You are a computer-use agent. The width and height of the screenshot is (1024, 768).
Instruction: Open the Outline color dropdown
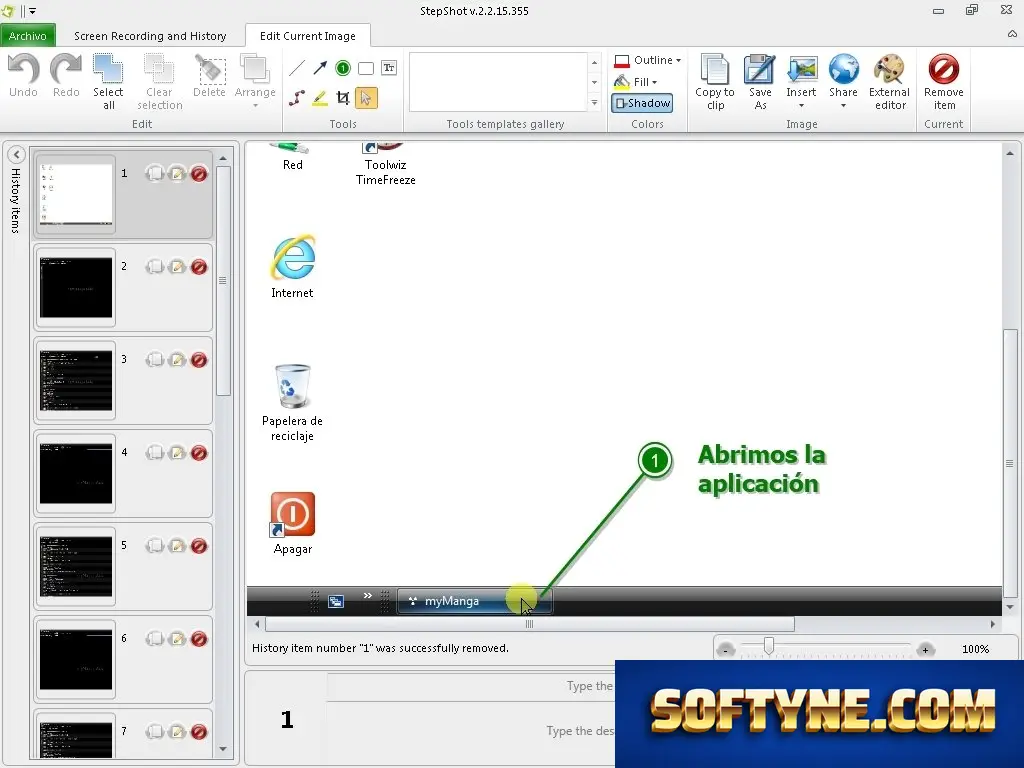click(x=648, y=60)
